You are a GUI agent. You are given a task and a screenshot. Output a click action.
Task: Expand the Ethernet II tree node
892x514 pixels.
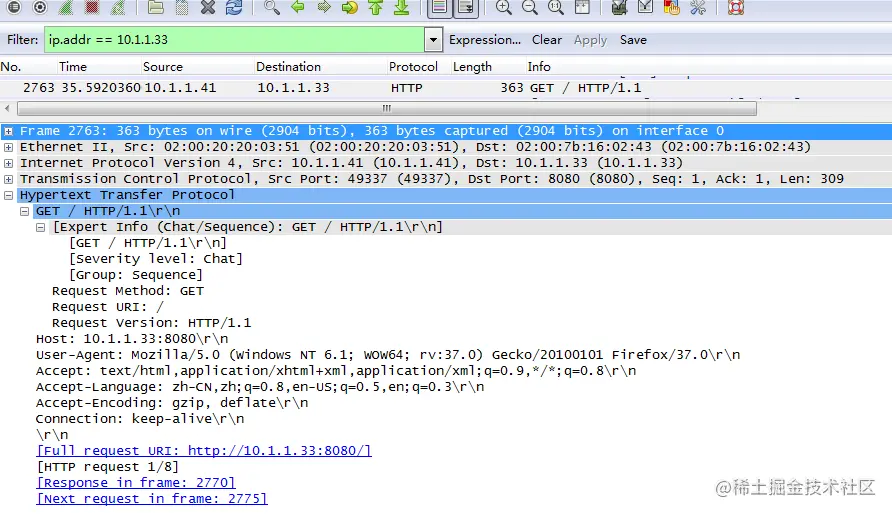[9, 147]
